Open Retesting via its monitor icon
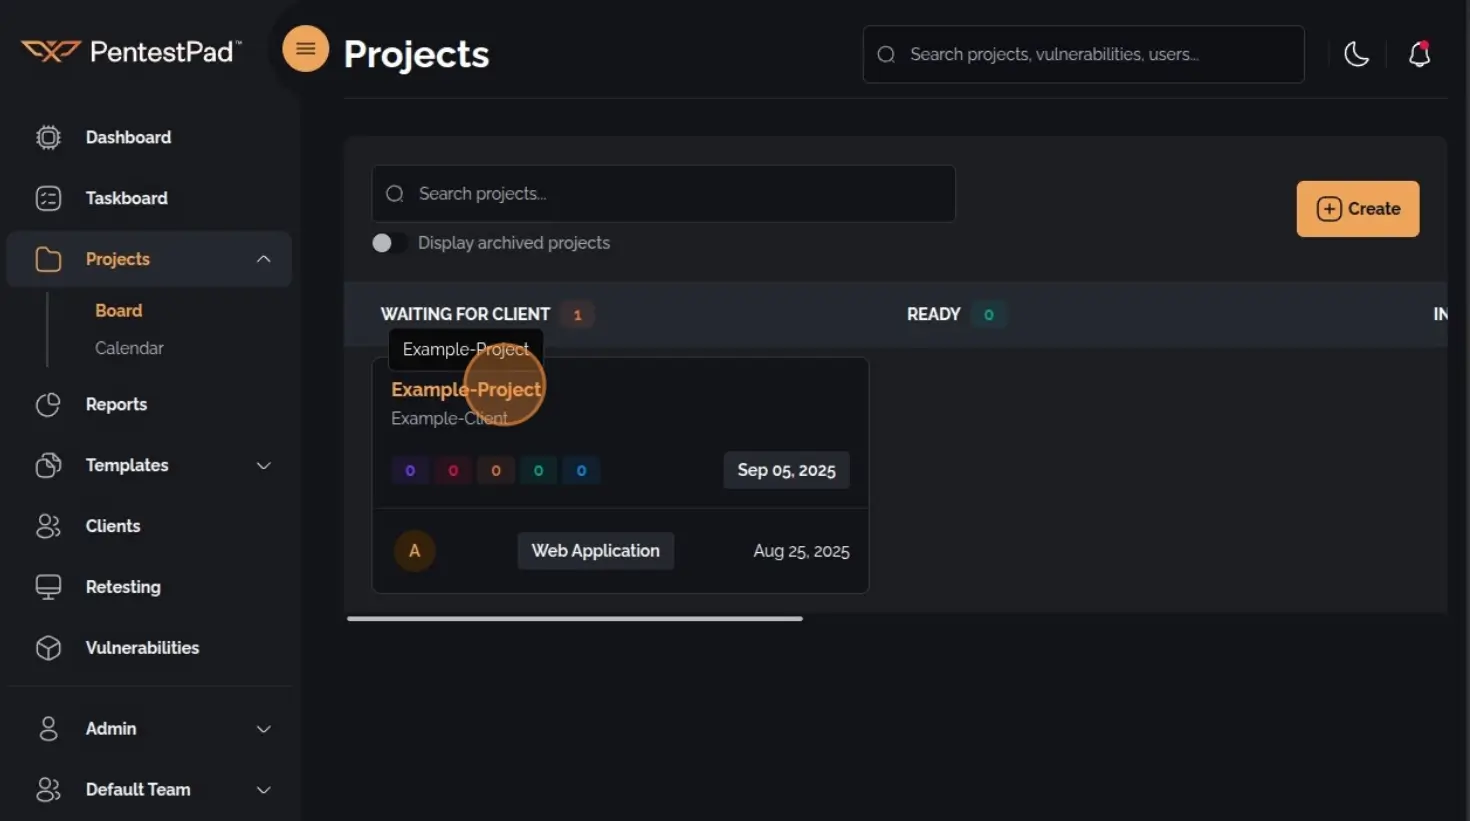The width and height of the screenshot is (1470, 821). tap(47, 587)
